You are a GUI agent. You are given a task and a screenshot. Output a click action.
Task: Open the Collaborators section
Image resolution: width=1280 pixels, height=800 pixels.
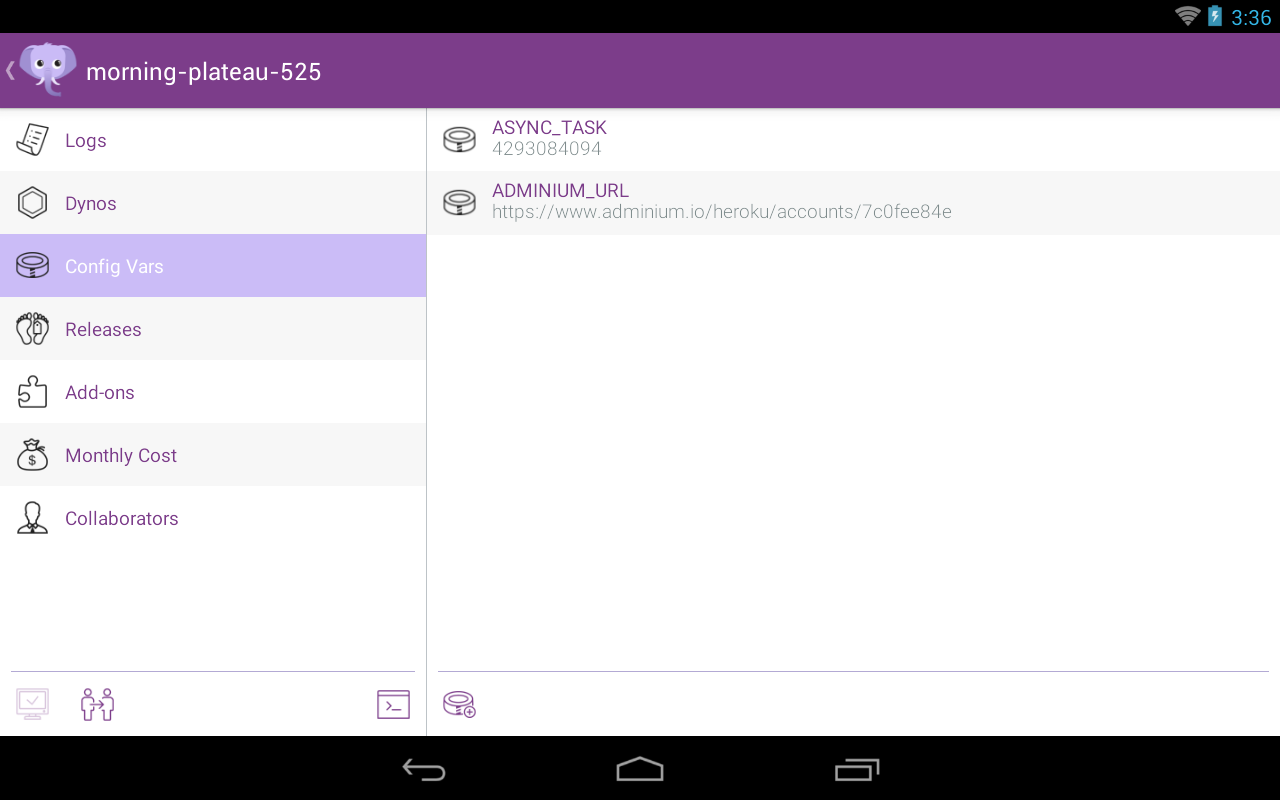[x=213, y=518]
